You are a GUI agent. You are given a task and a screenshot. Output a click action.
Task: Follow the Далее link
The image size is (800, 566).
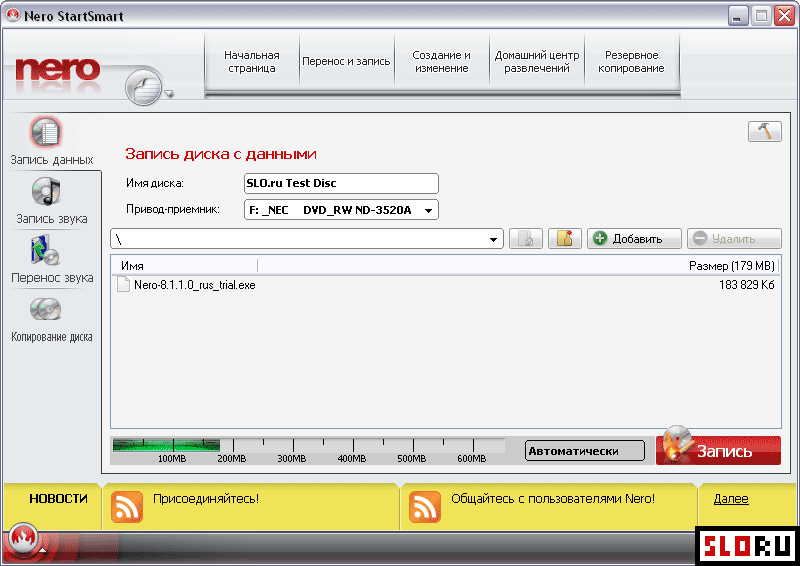pos(731,499)
